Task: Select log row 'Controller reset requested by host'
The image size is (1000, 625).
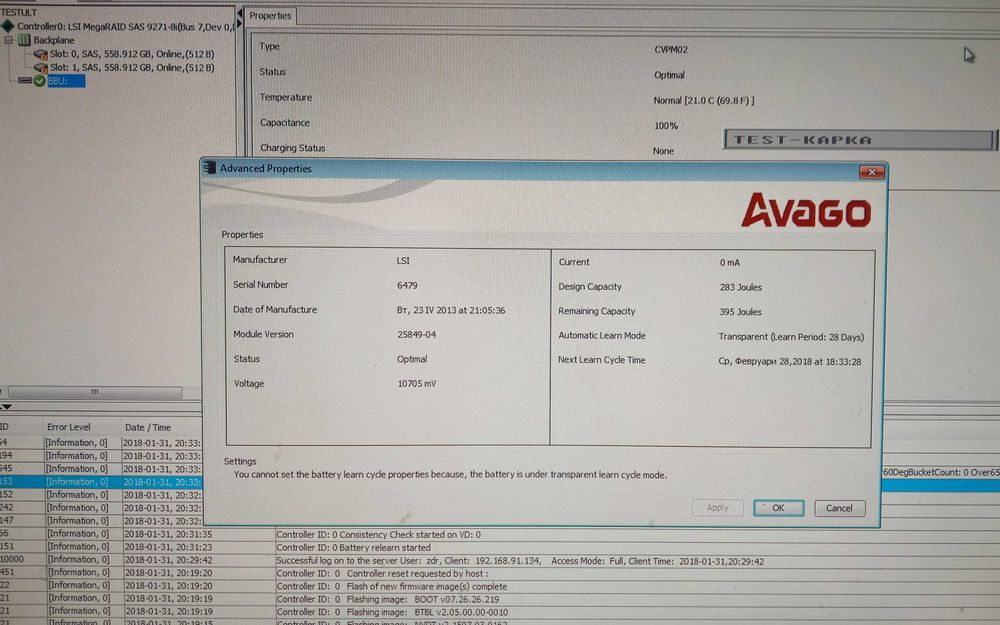Action: pos(500,573)
